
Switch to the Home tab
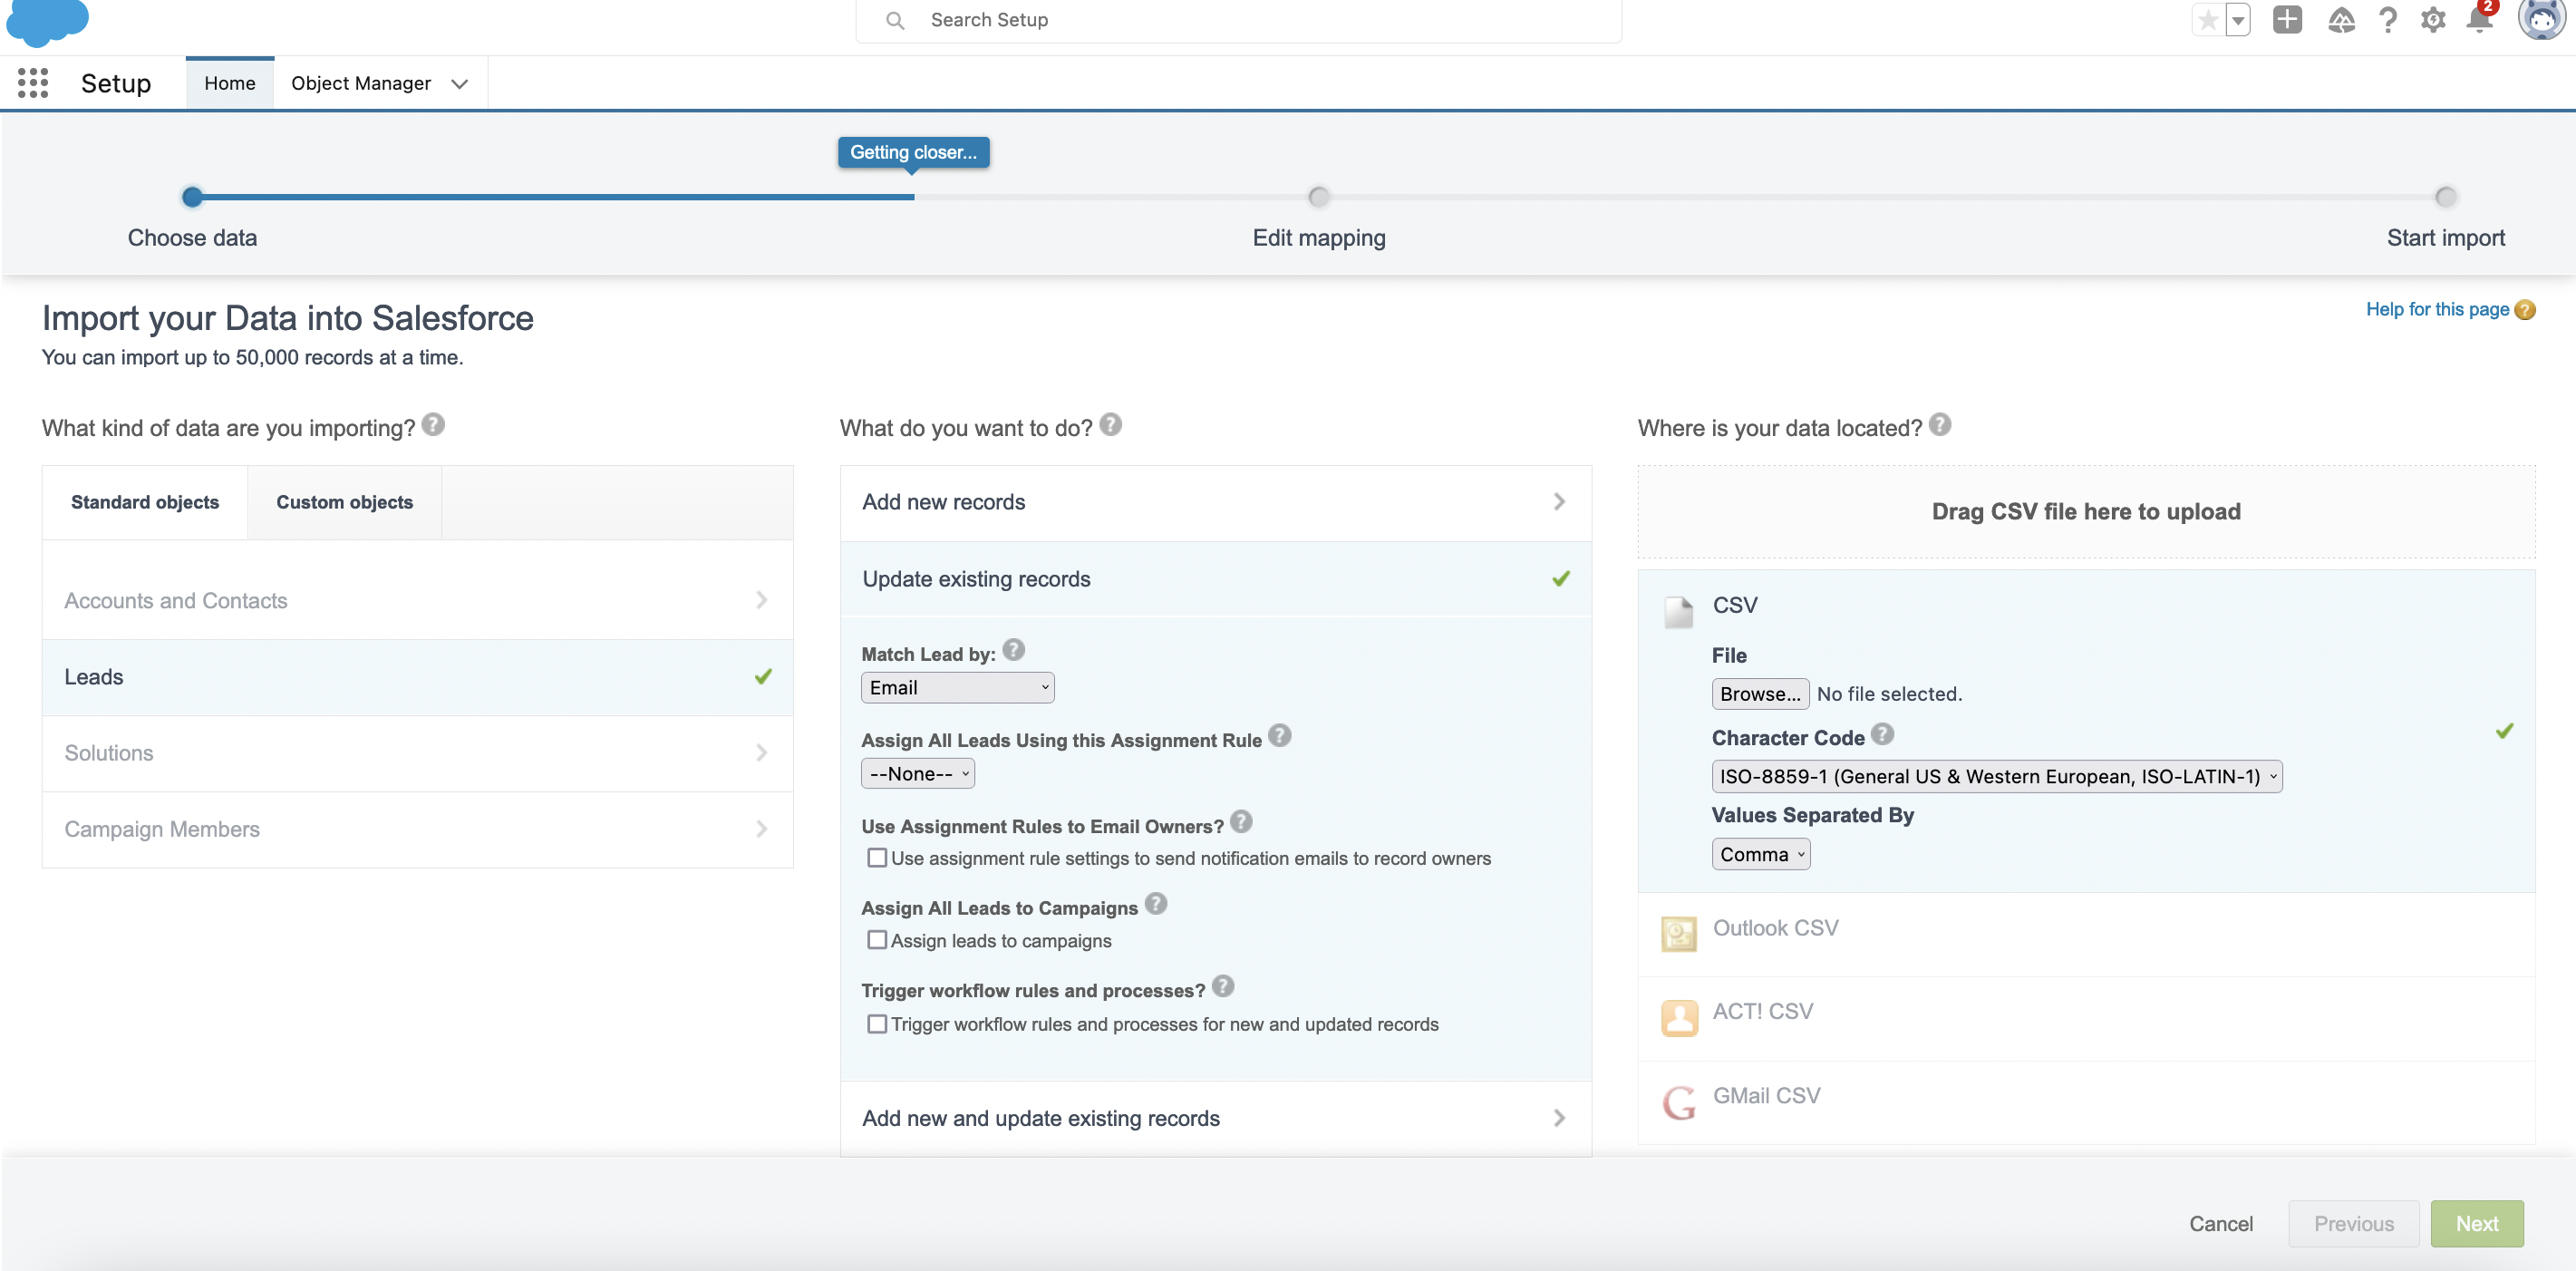(x=229, y=83)
